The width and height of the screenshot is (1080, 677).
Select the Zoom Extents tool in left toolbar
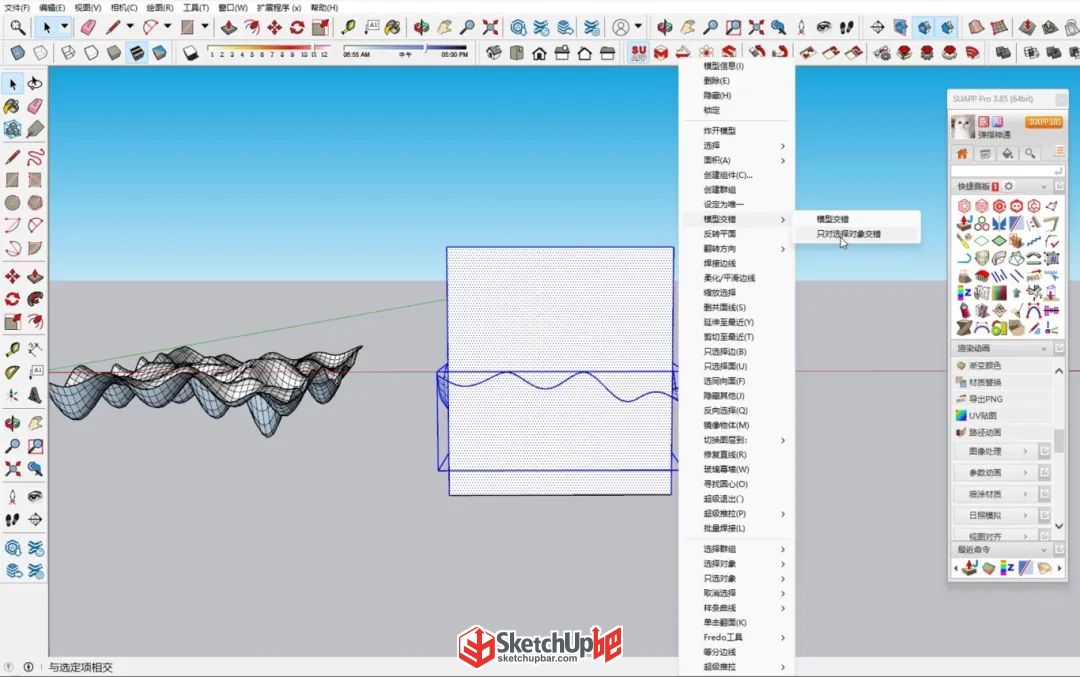12,469
